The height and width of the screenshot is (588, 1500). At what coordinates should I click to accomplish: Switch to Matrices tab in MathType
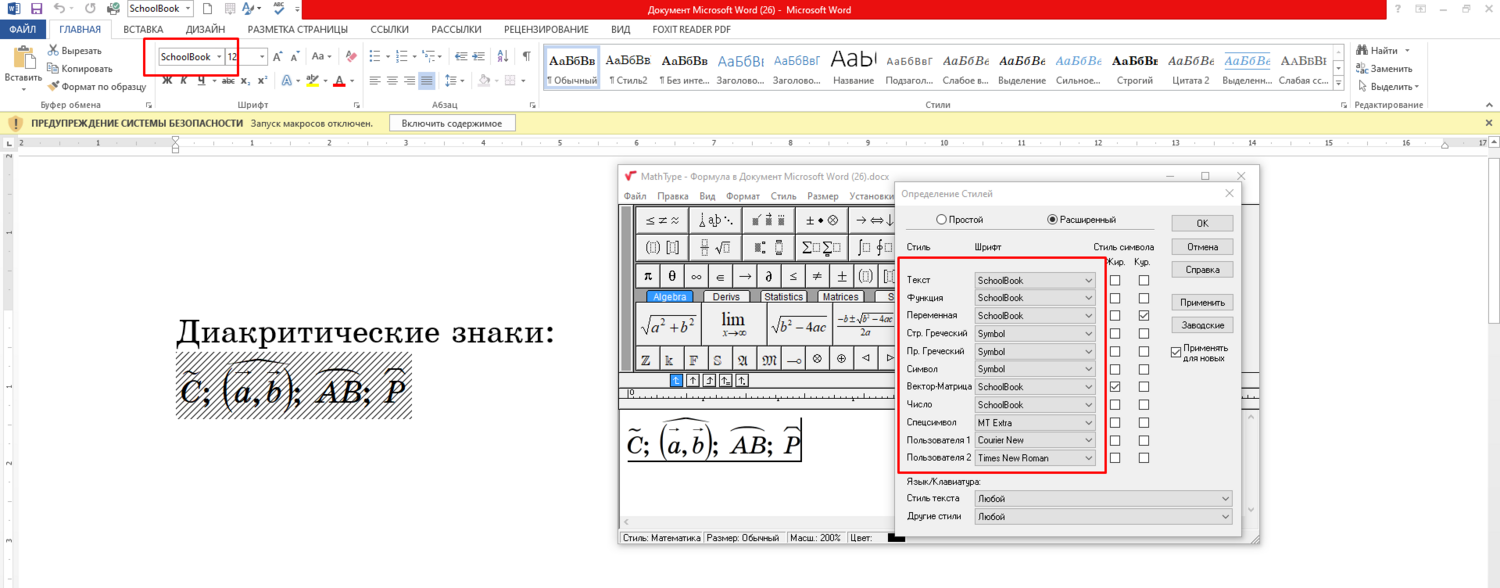(840, 297)
